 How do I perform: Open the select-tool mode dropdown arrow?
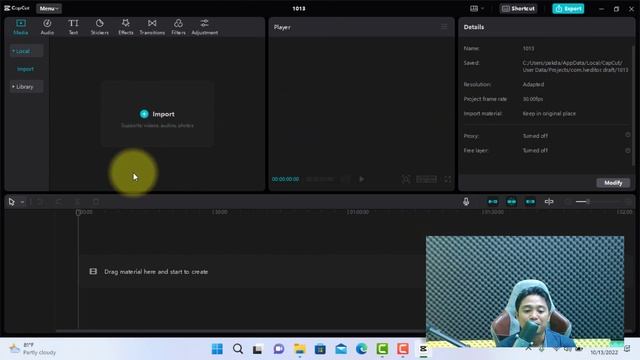tap(22, 202)
